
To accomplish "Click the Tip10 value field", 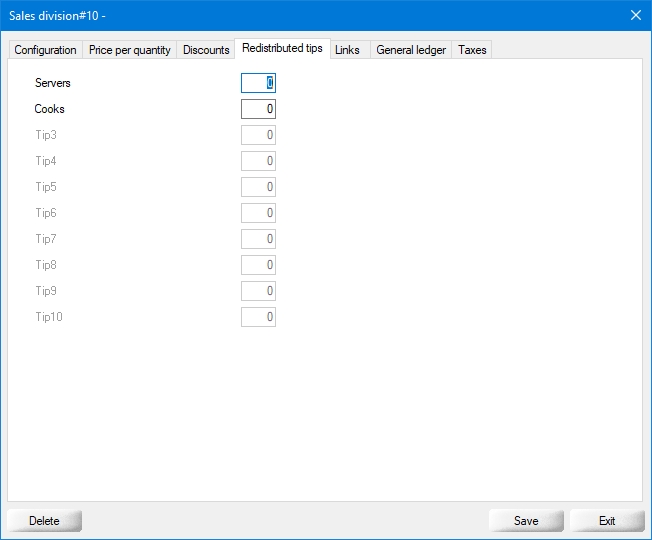I will [258, 317].
